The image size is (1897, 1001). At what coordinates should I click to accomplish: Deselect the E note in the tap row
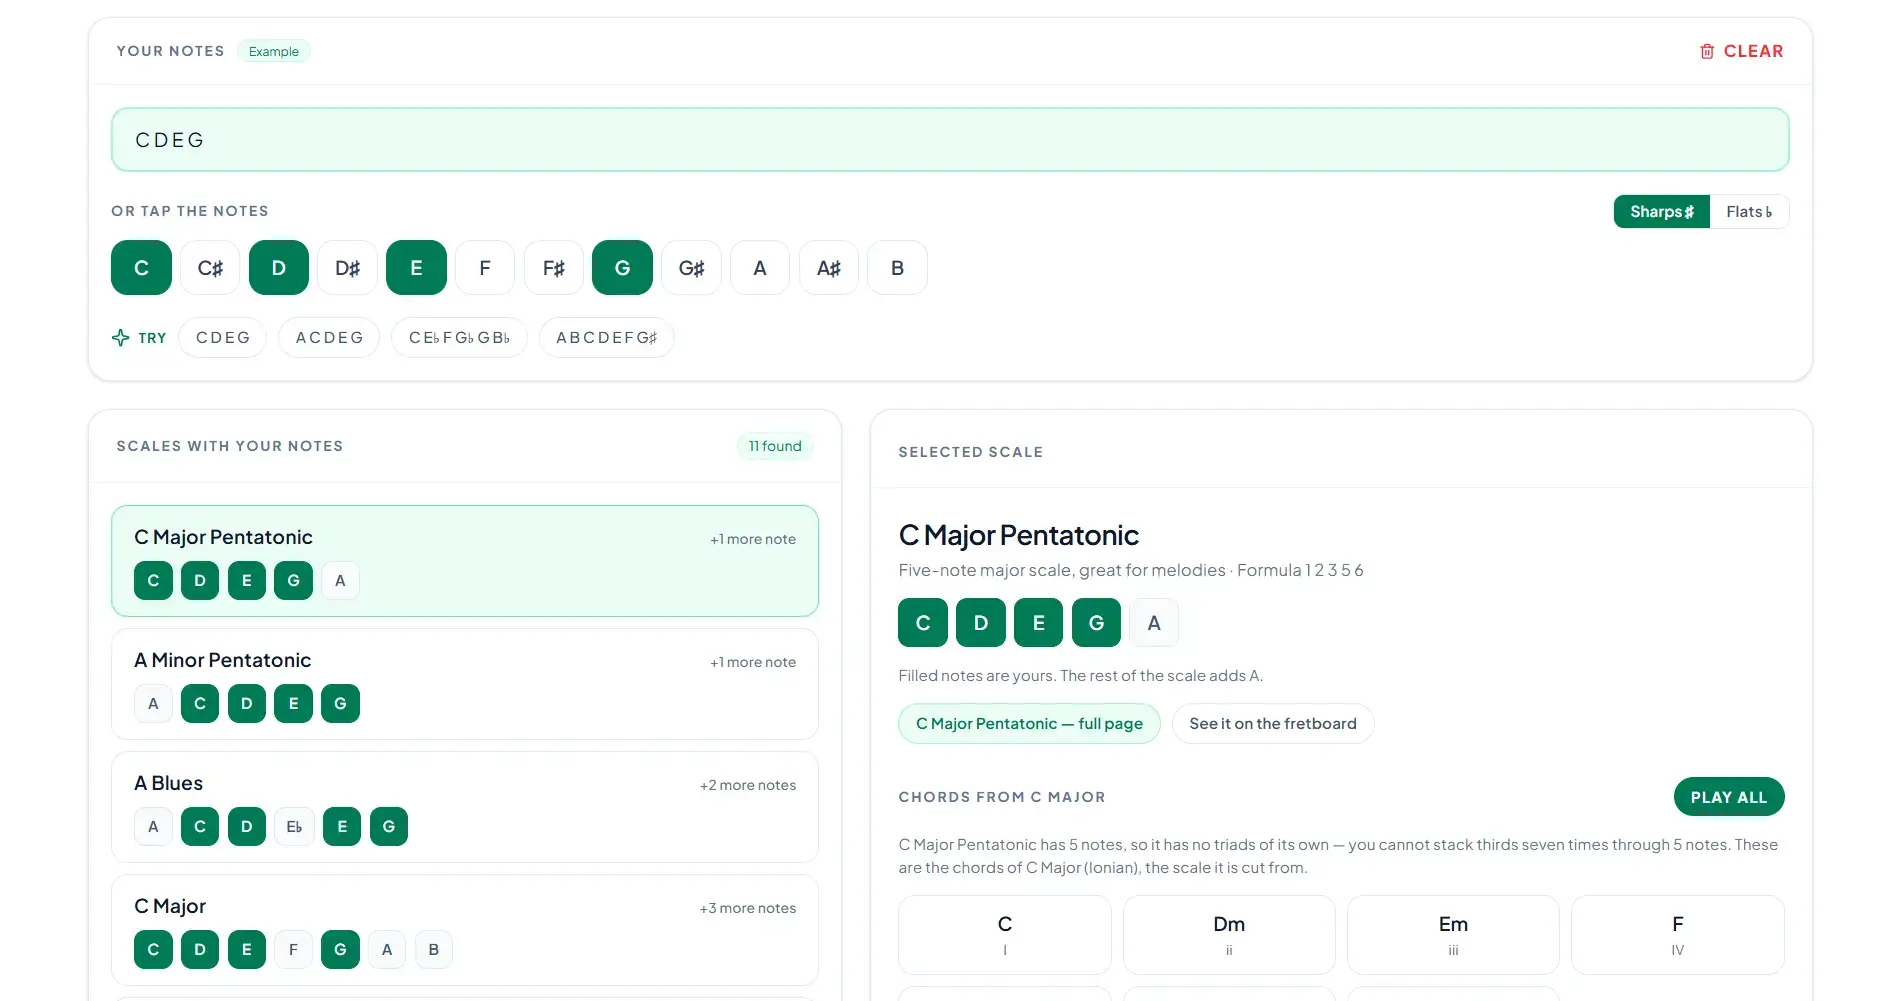click(416, 268)
